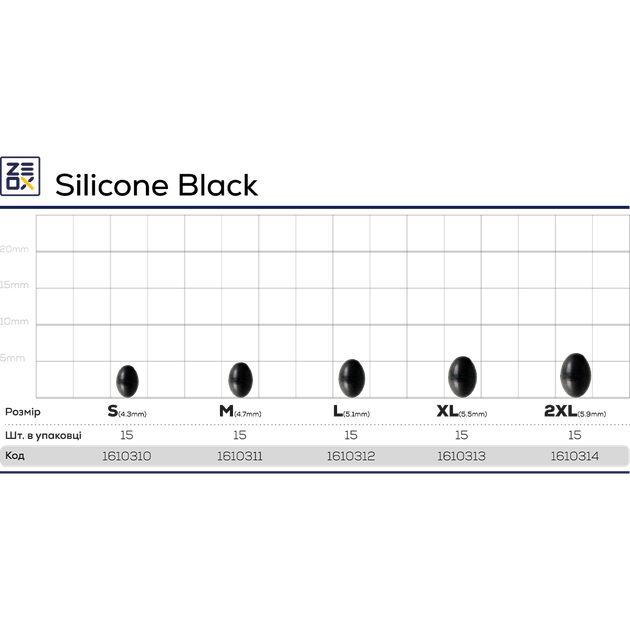Click the L (5.1mm) size label

[x=352, y=411]
